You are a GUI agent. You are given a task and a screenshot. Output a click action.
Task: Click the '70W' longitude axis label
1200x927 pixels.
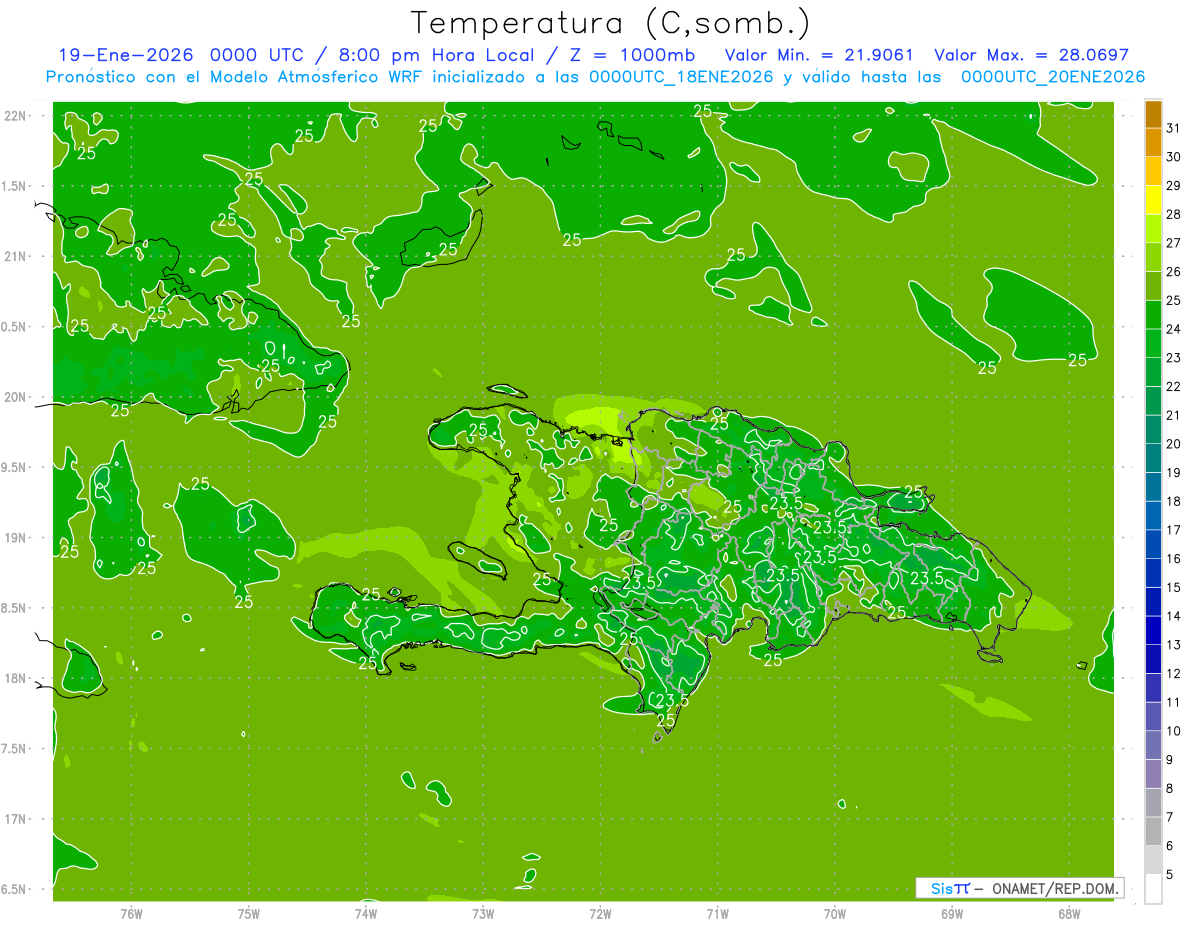[835, 913]
